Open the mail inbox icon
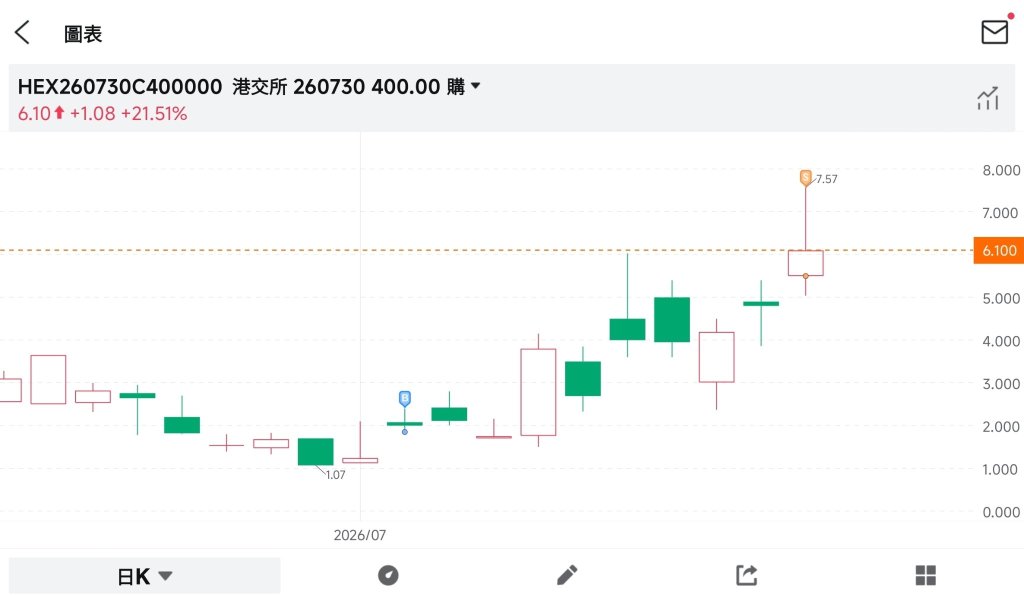The image size is (1024, 595). tap(995, 31)
